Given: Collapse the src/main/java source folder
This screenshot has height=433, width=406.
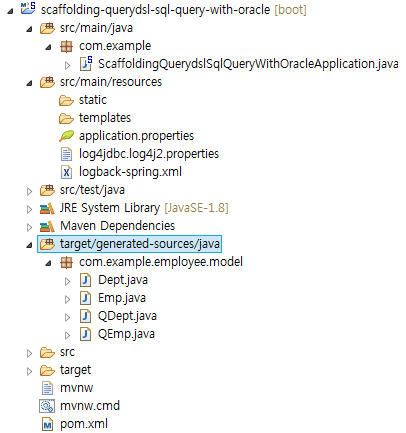Looking at the screenshot, I should tap(30, 29).
